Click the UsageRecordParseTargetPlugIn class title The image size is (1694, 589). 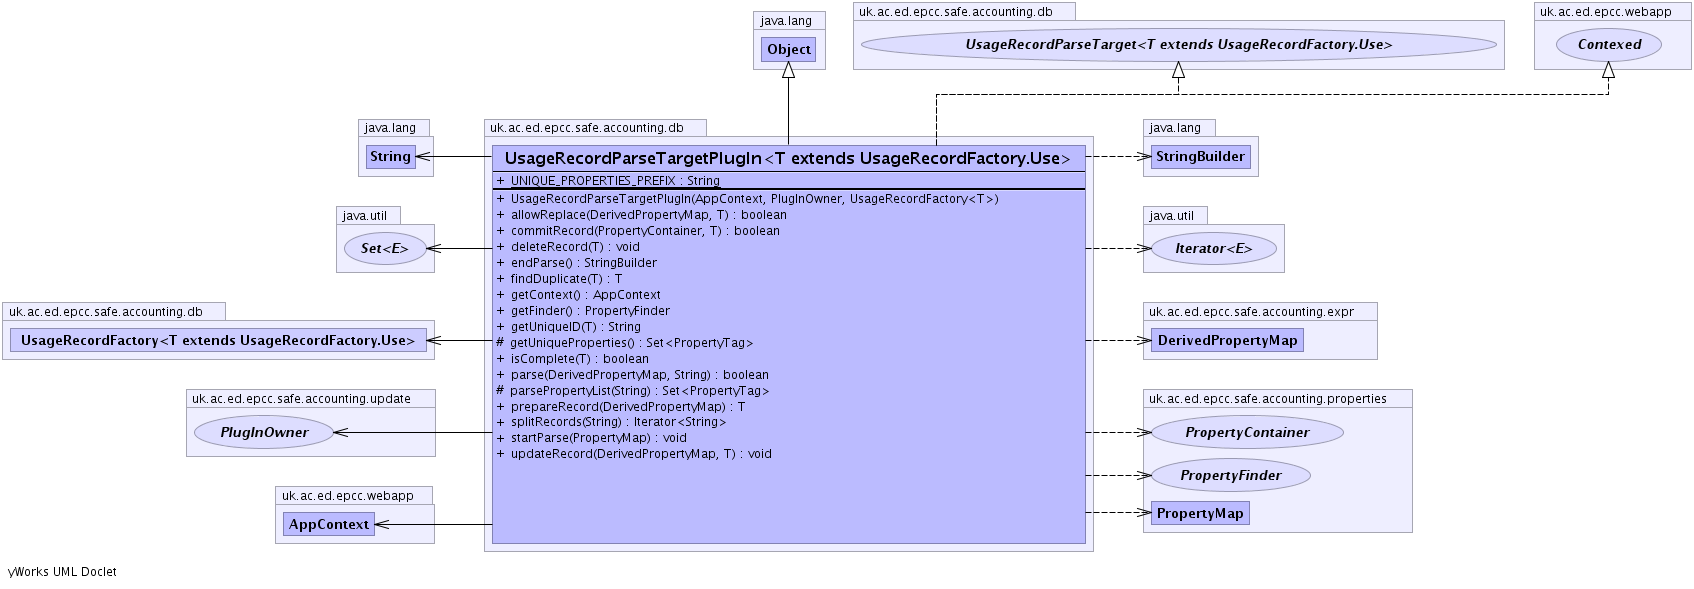787,159
